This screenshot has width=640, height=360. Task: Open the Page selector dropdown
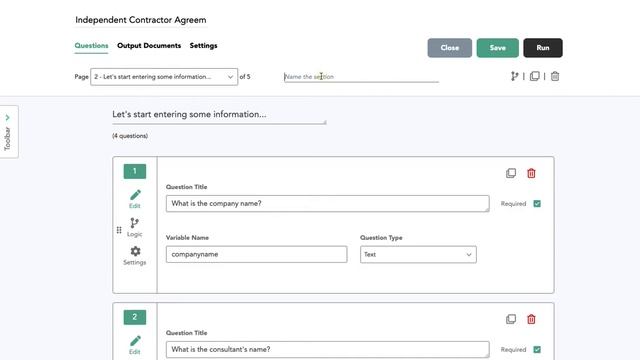point(164,77)
